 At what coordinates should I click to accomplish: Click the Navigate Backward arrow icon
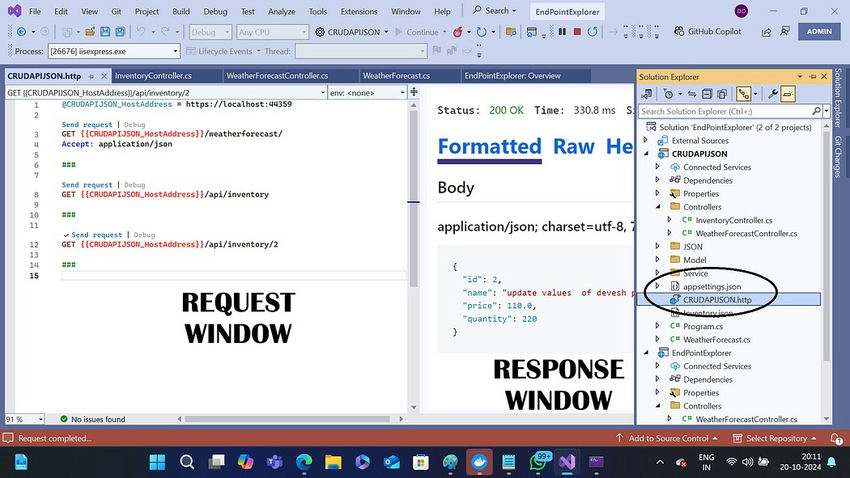21,32
